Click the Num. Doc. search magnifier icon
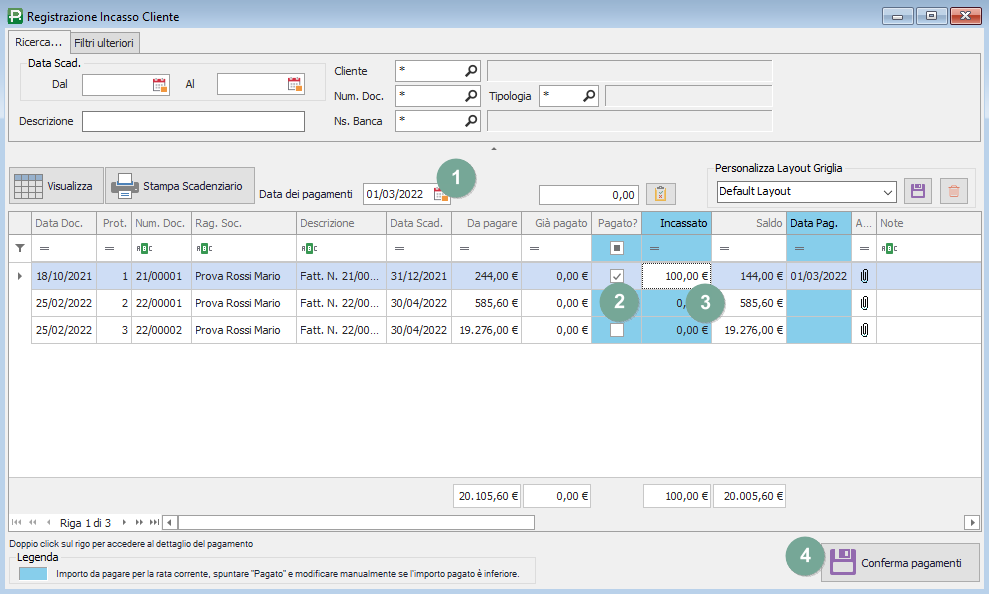 pyautogui.click(x=471, y=96)
